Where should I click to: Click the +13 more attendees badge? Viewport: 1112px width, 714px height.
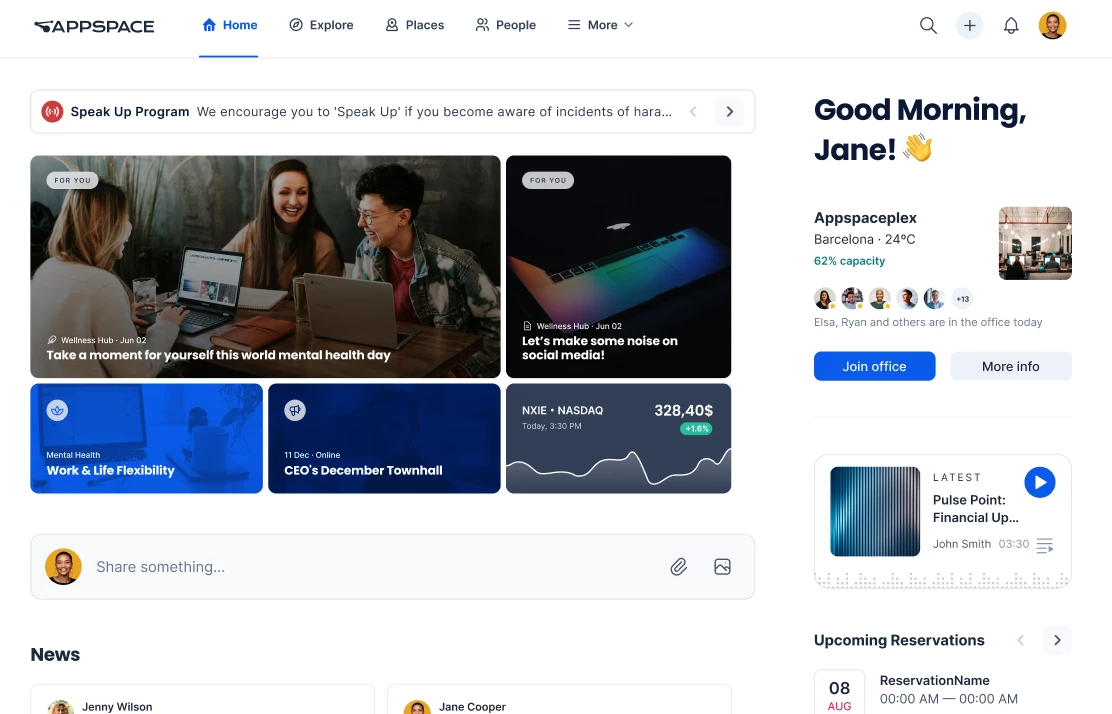coord(962,299)
